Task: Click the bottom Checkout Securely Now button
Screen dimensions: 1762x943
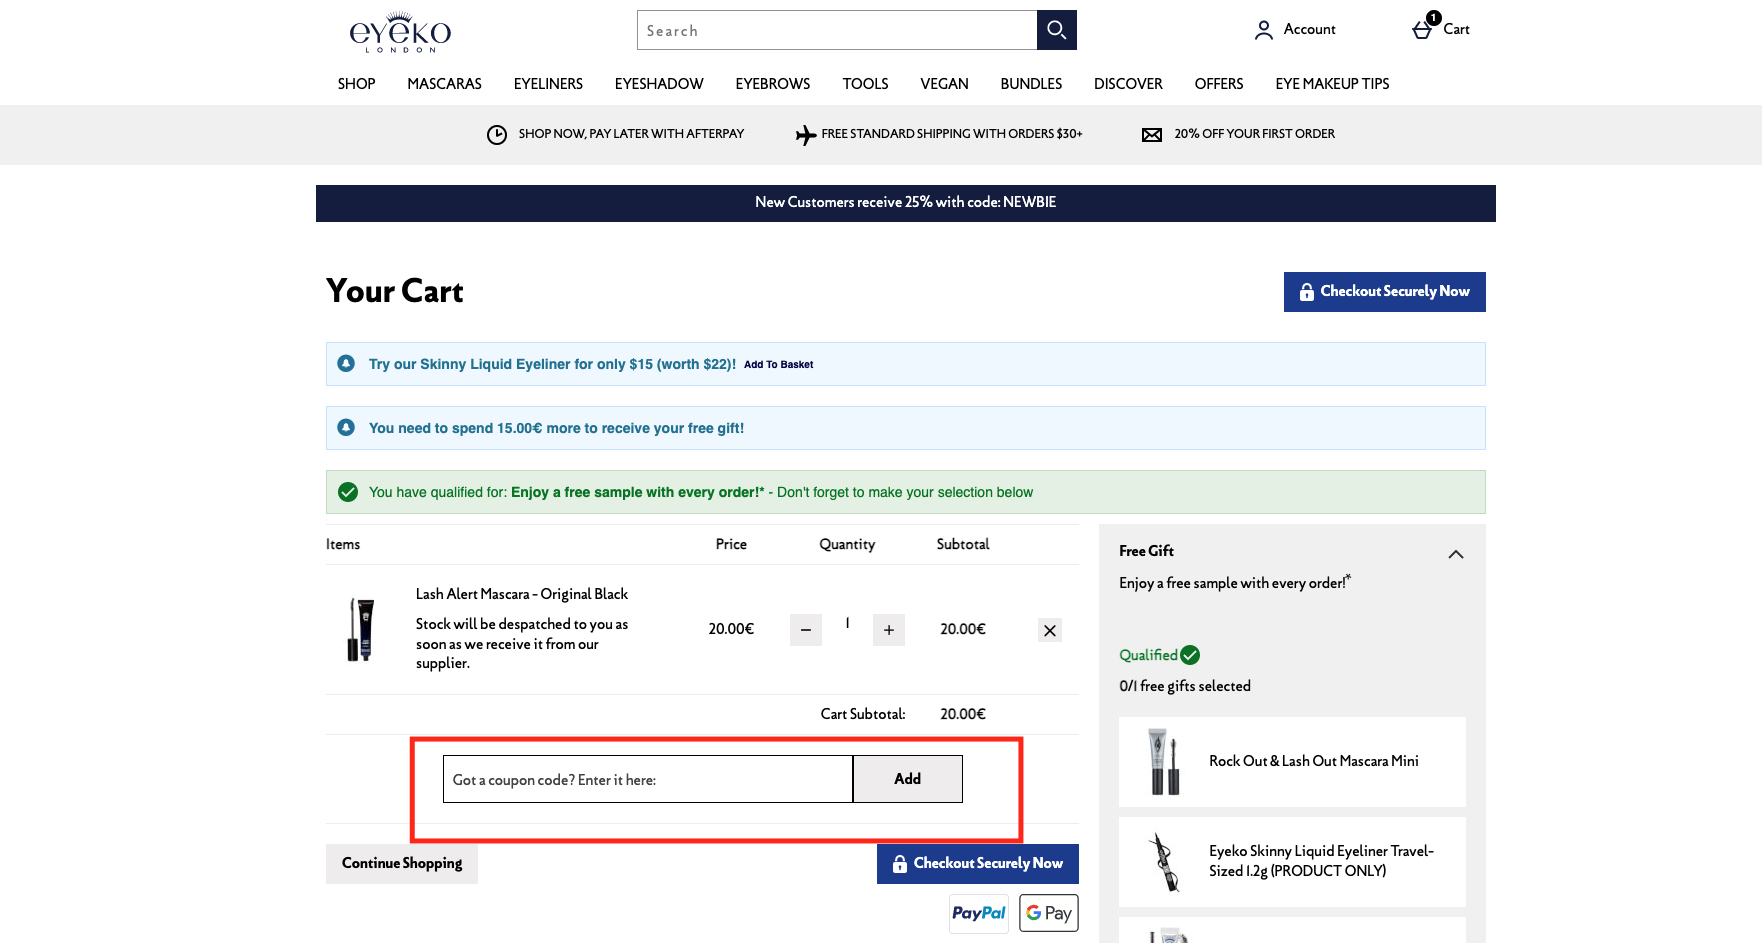Action: (x=978, y=864)
